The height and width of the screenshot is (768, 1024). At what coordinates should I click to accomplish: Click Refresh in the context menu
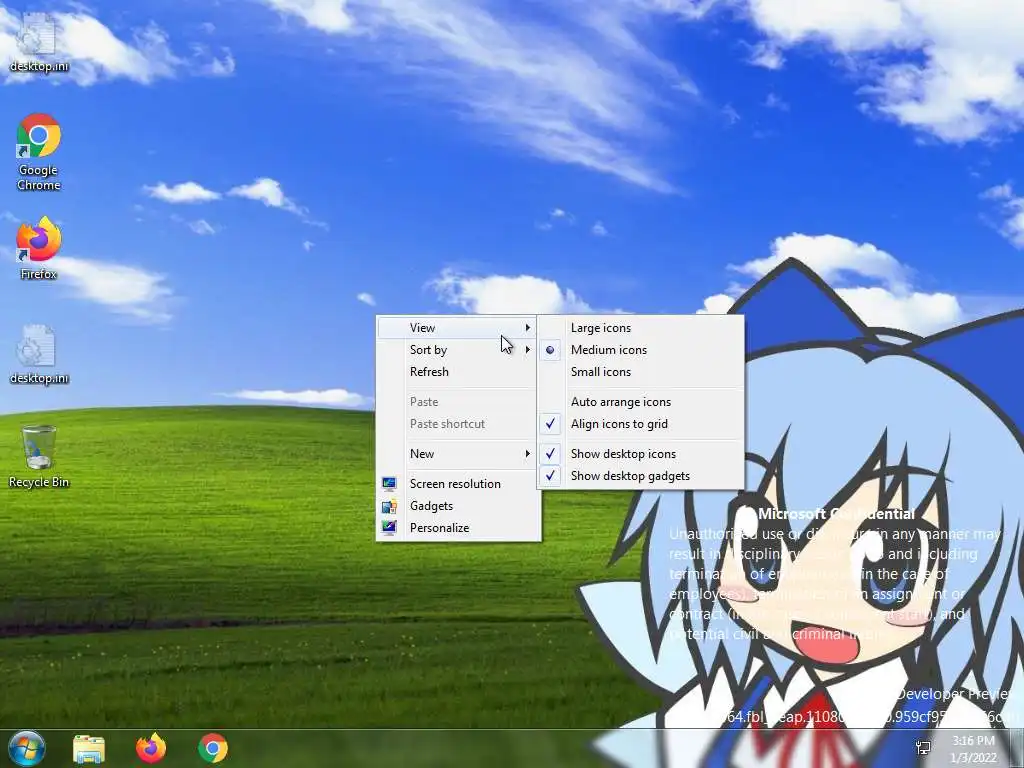pyautogui.click(x=457, y=372)
